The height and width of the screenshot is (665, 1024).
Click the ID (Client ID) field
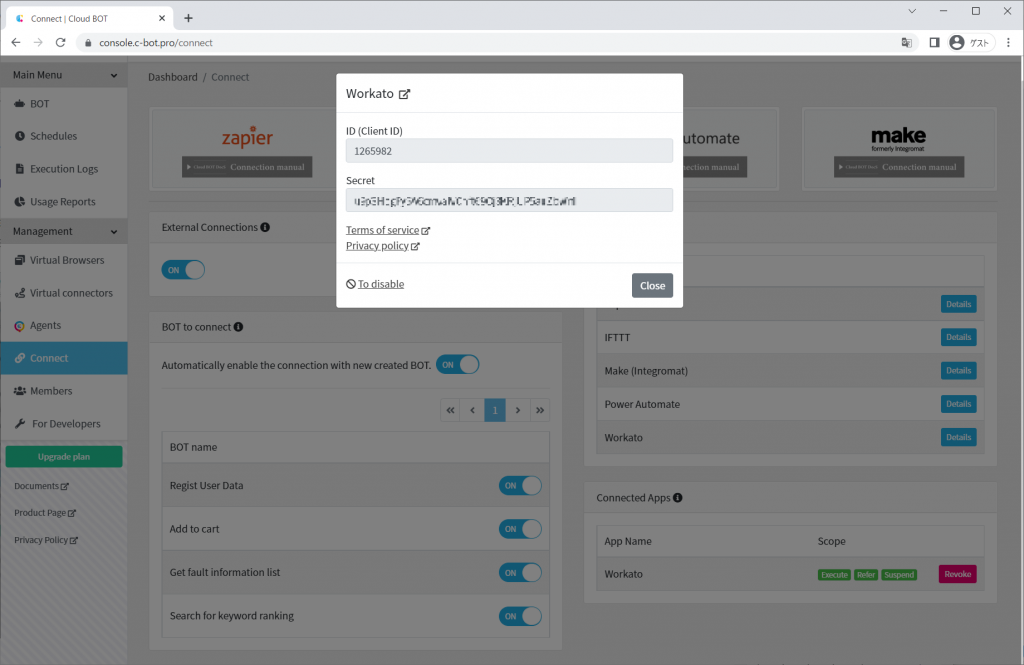click(x=509, y=151)
